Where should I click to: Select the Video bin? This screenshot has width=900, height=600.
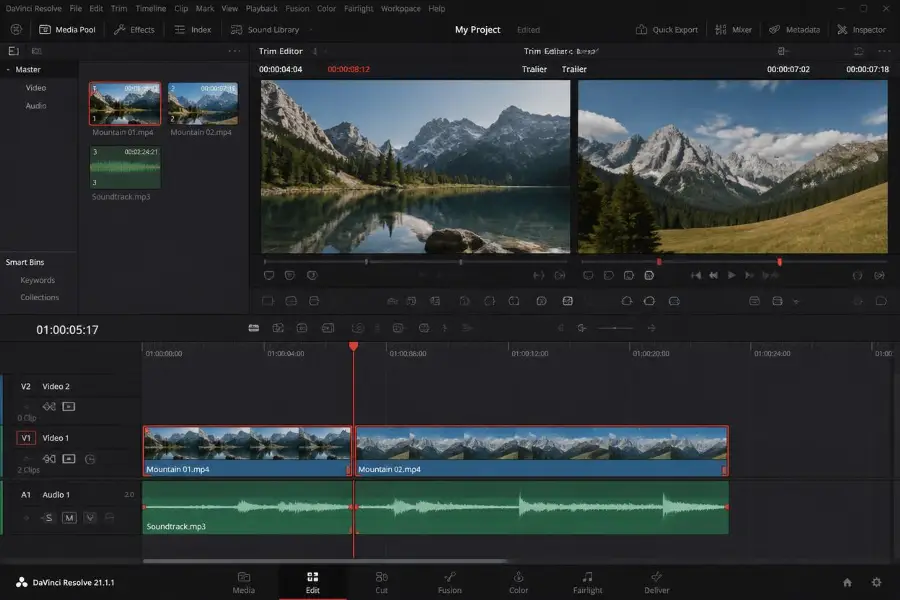point(36,88)
